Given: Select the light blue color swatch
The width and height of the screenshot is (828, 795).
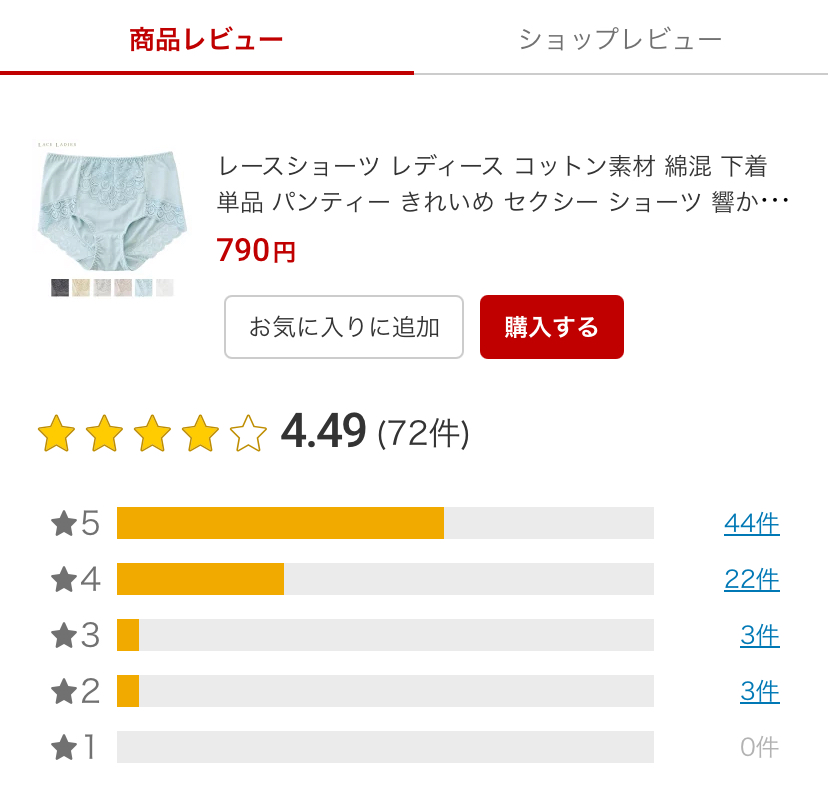Looking at the screenshot, I should pyautogui.click(x=144, y=288).
